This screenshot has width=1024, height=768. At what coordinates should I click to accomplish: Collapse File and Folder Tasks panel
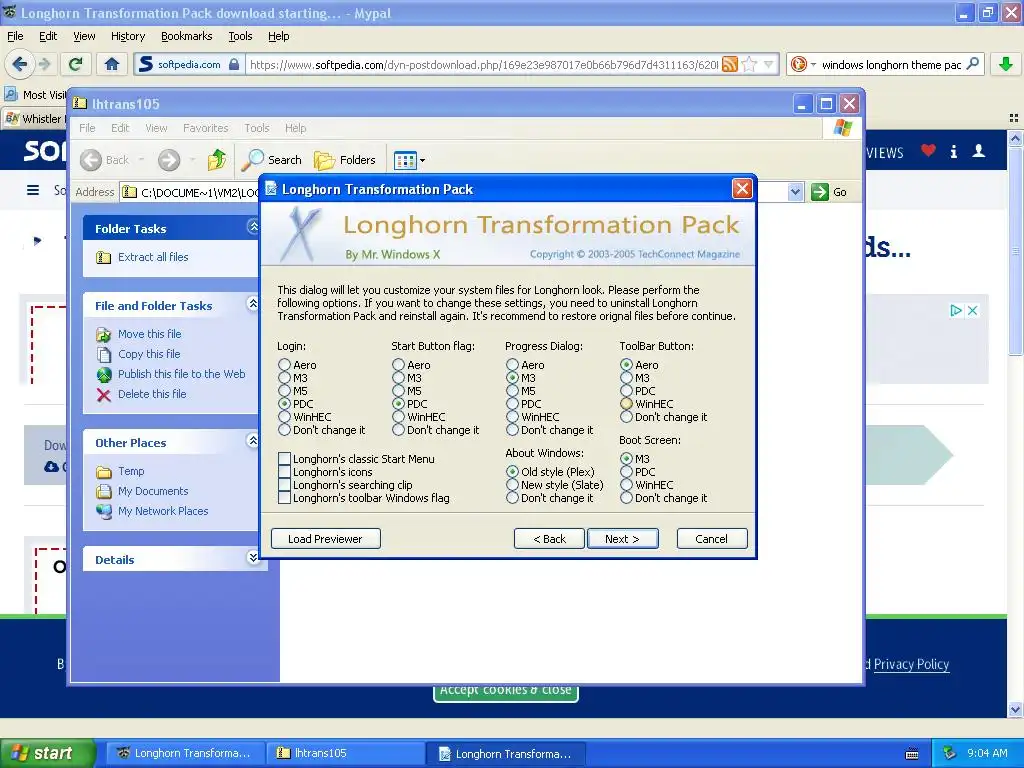point(253,304)
